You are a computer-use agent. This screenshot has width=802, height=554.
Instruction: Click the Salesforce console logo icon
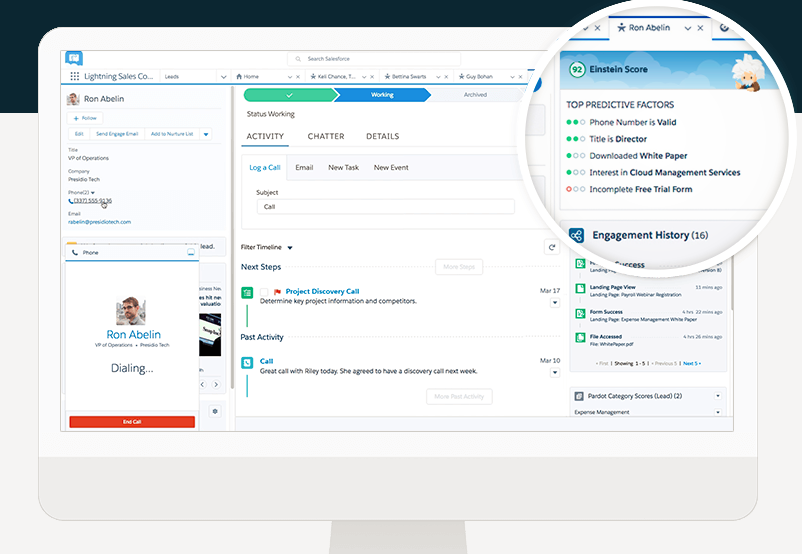[74, 58]
